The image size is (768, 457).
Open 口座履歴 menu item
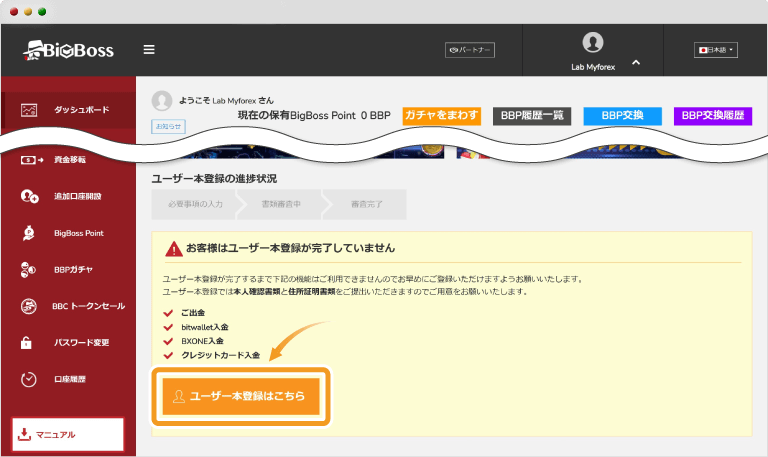69,379
